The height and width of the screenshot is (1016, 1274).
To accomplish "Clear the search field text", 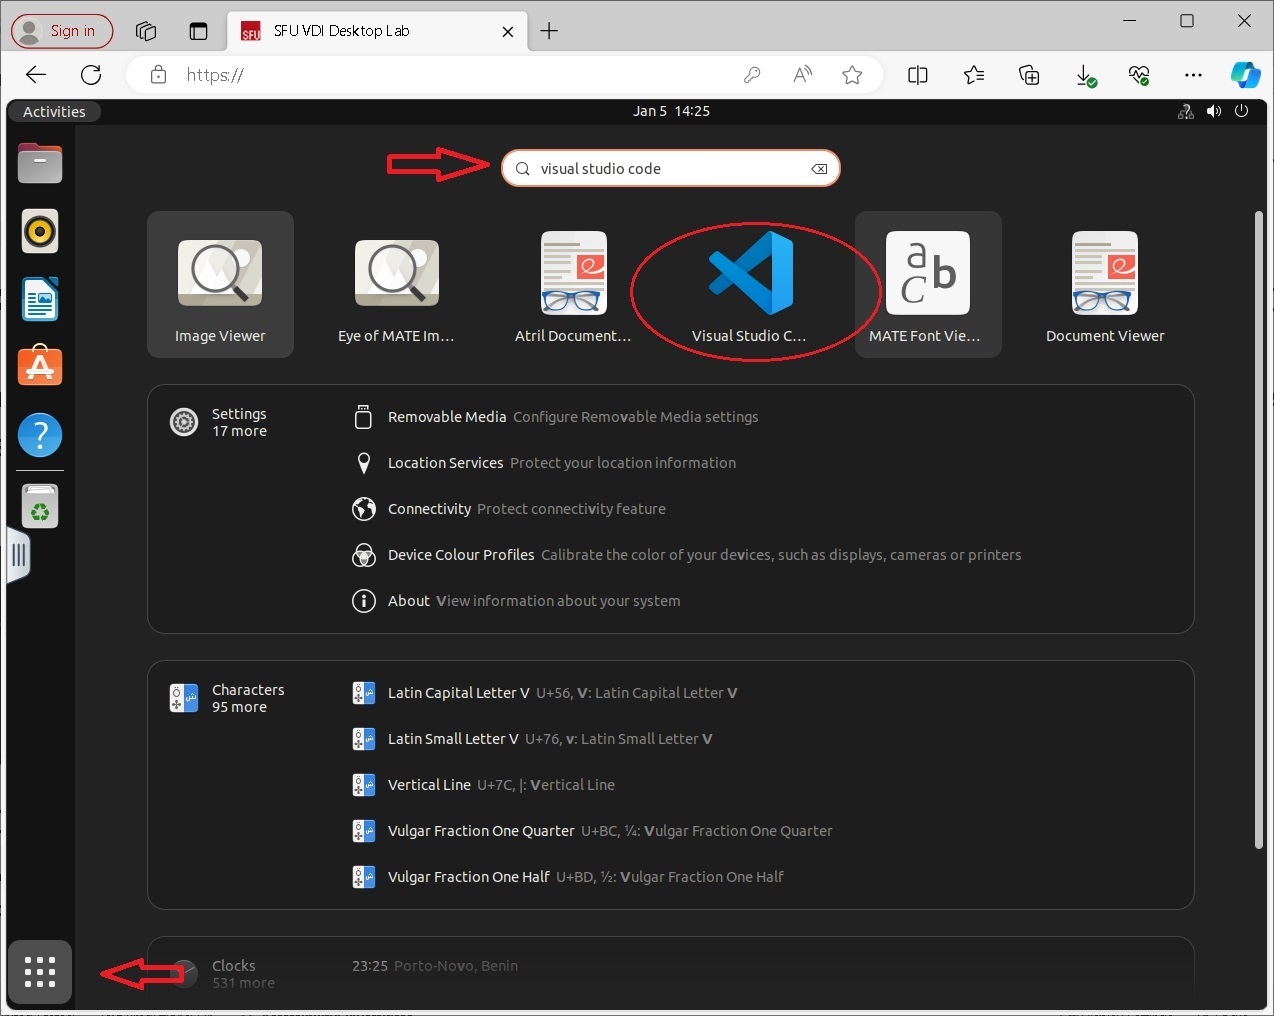I will [x=819, y=169].
